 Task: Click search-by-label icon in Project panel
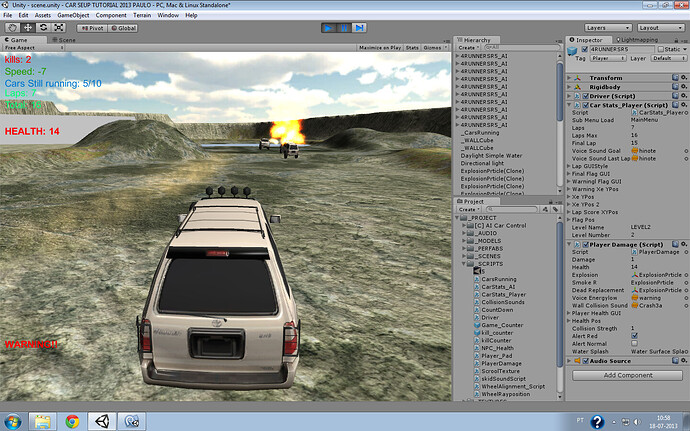point(555,210)
